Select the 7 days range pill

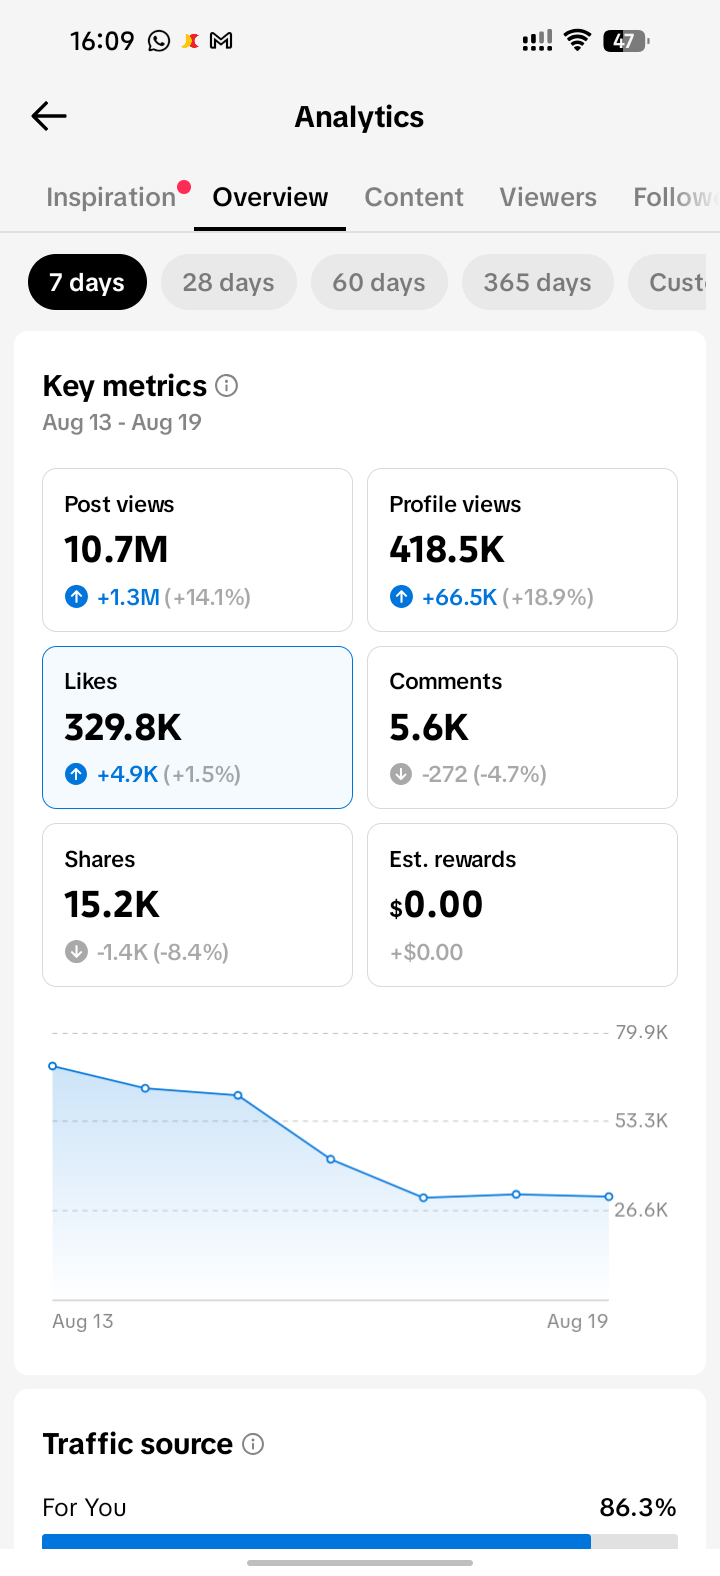coord(87,282)
